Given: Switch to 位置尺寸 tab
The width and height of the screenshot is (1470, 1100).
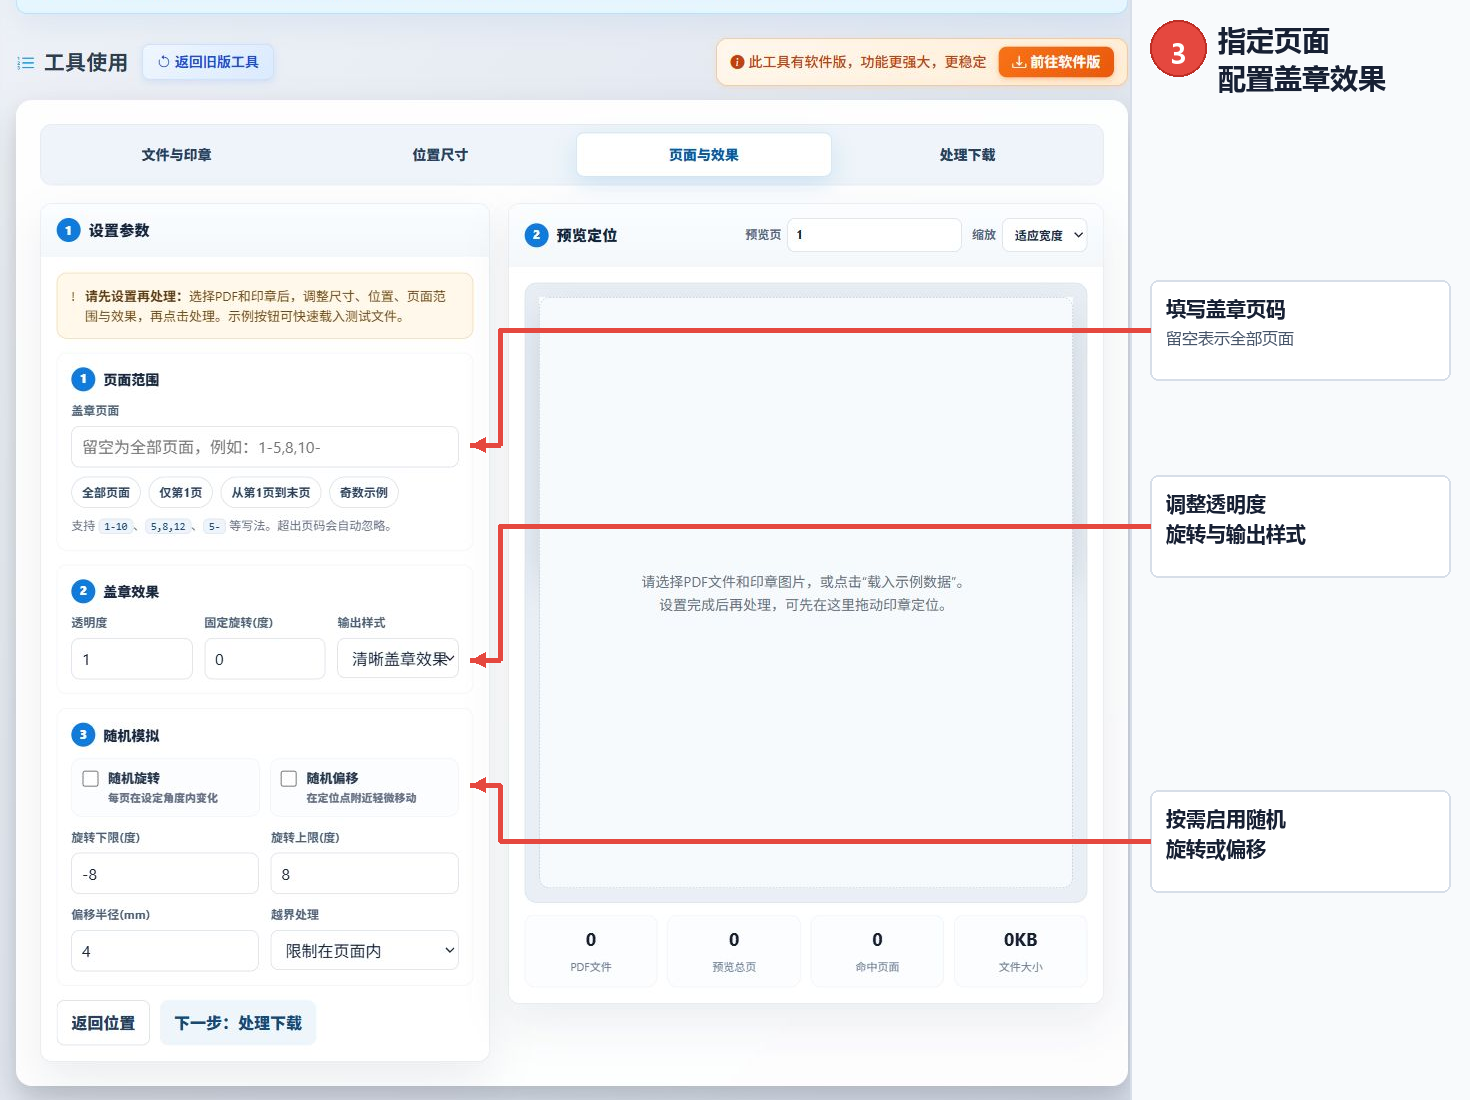Looking at the screenshot, I should point(440,155).
